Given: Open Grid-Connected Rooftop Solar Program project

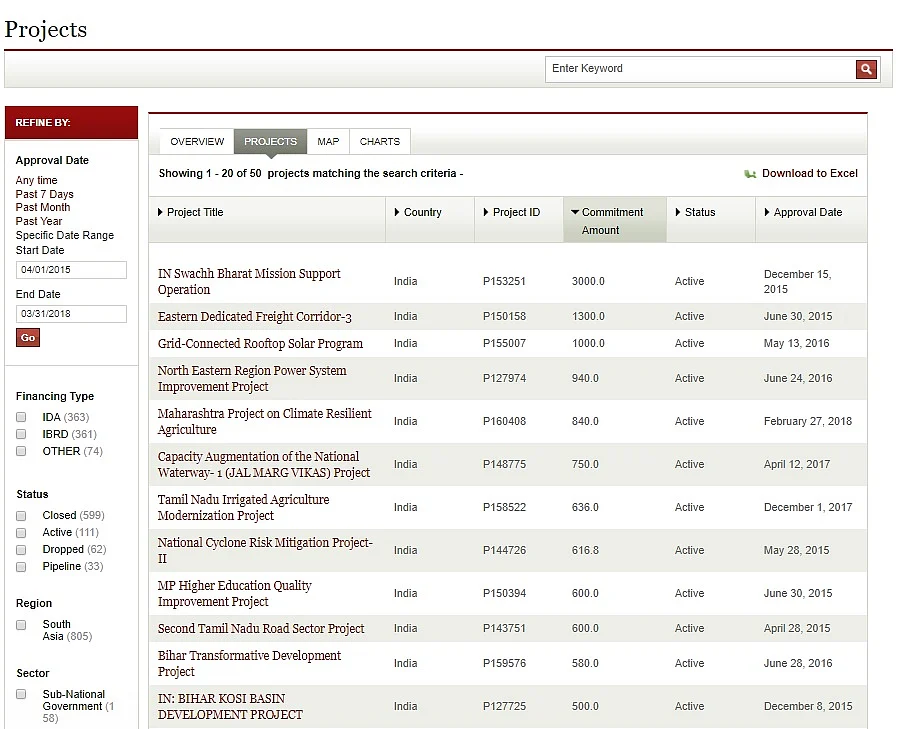Looking at the screenshot, I should (x=260, y=344).
